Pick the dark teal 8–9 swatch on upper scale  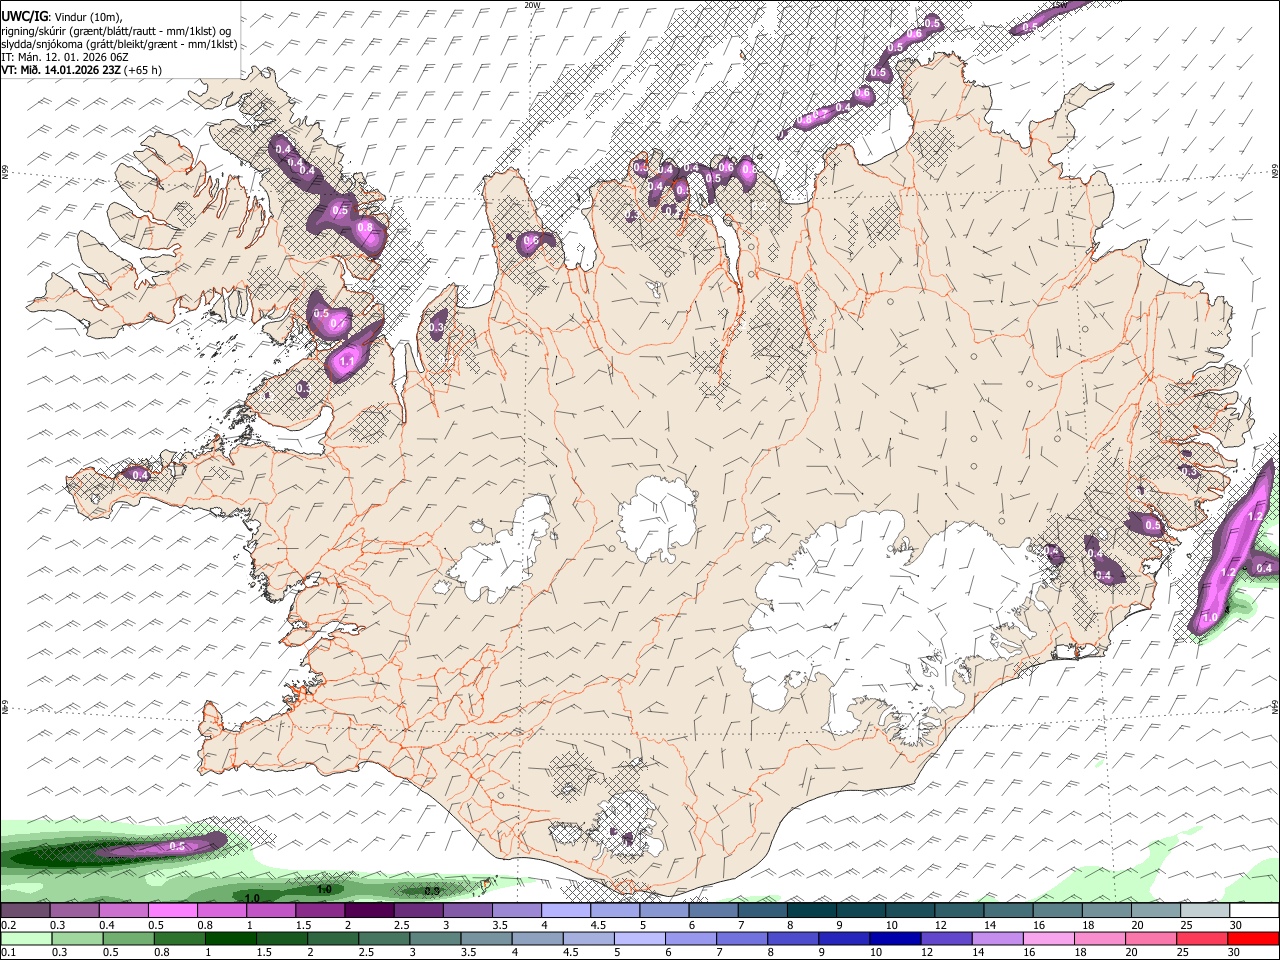(812, 911)
